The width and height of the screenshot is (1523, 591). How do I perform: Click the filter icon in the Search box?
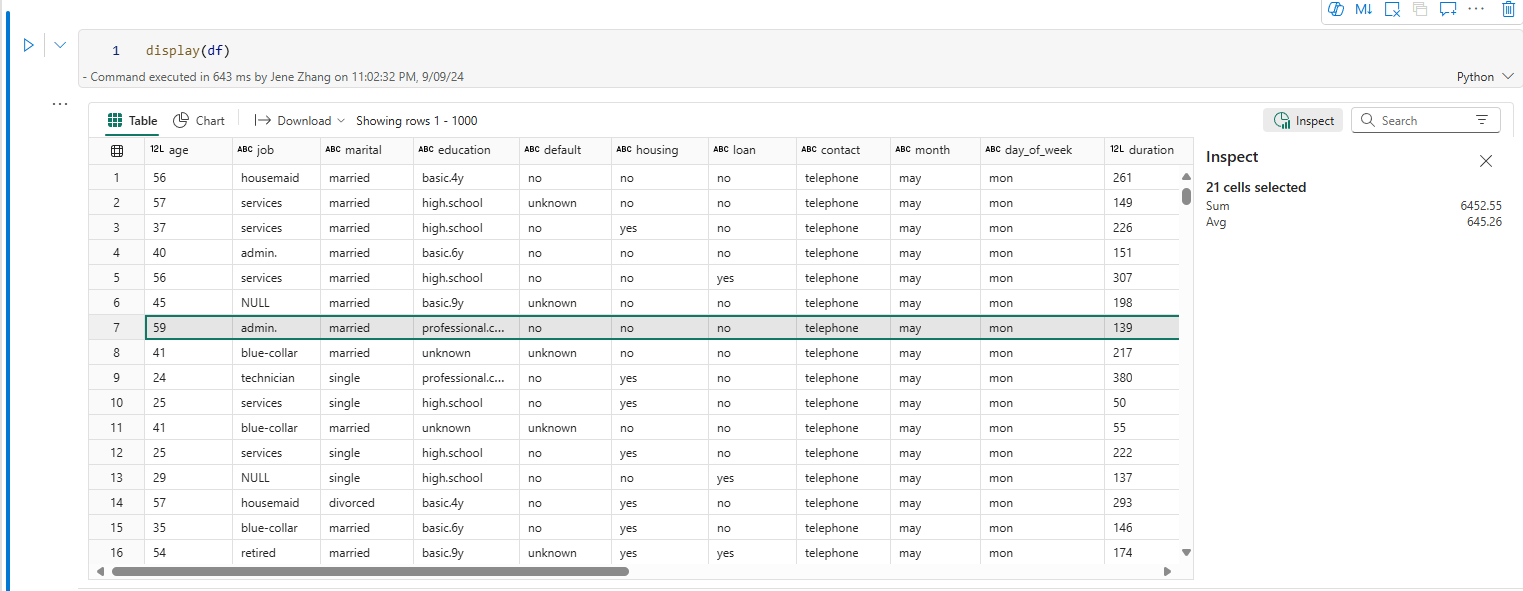tap(1482, 120)
